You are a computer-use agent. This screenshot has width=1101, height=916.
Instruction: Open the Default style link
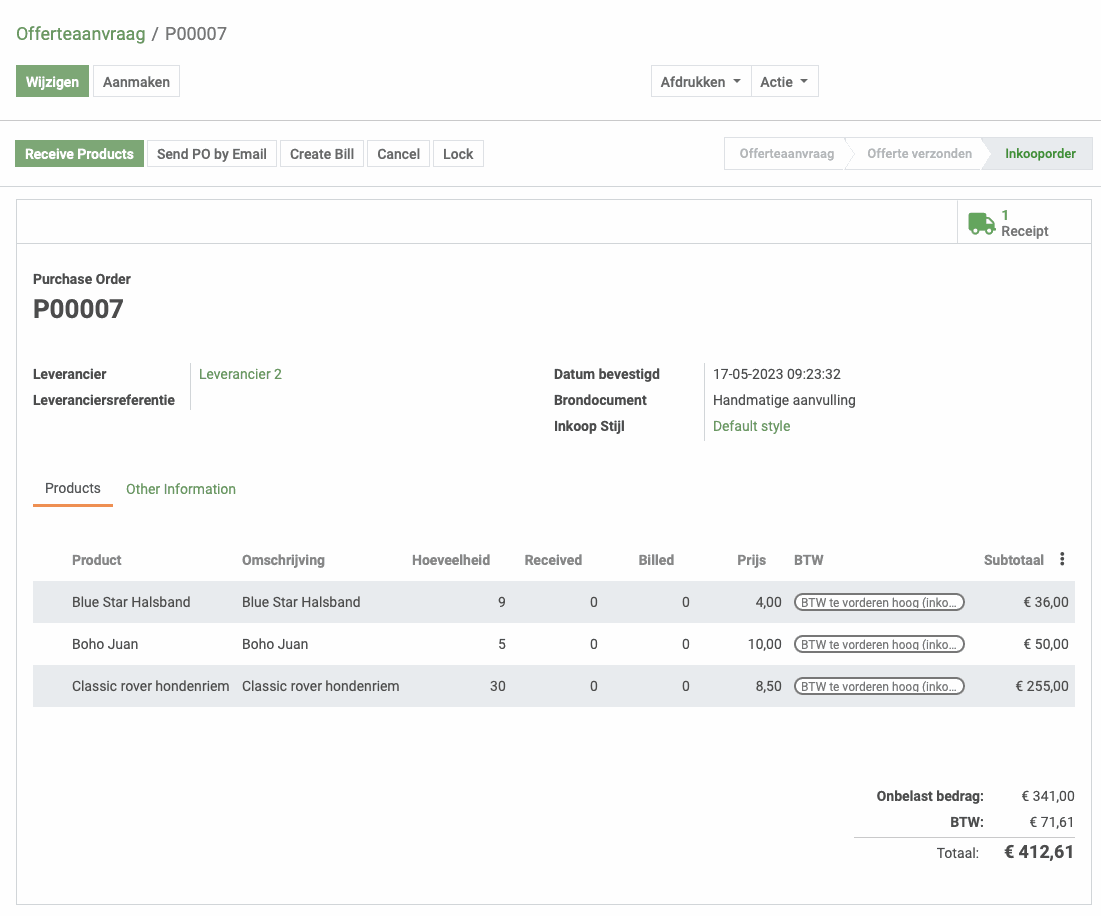pos(751,426)
